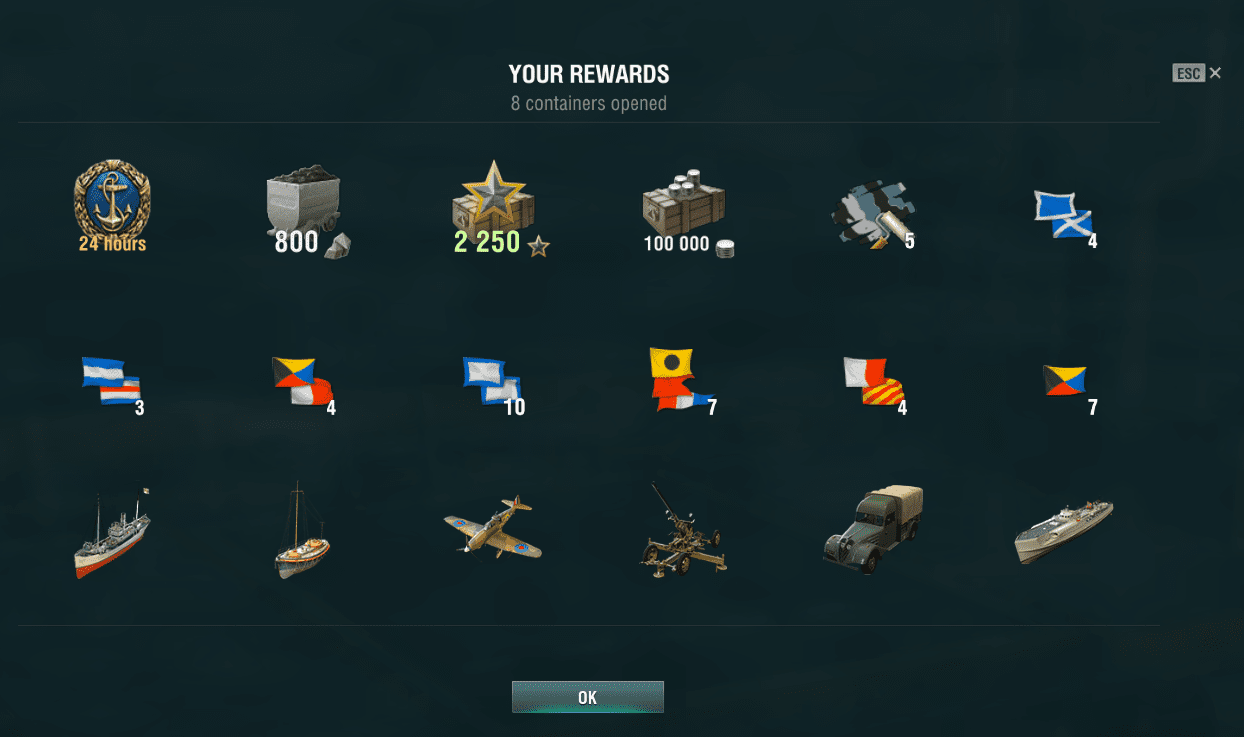Click the ESC key label

click(x=1188, y=73)
